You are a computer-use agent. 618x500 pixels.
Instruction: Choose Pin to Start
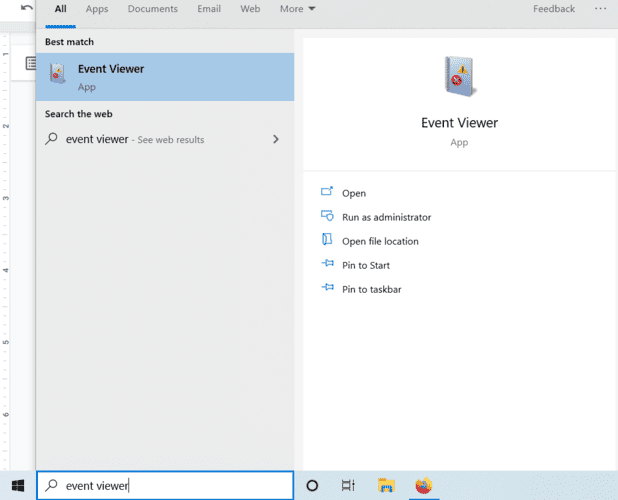(x=366, y=265)
